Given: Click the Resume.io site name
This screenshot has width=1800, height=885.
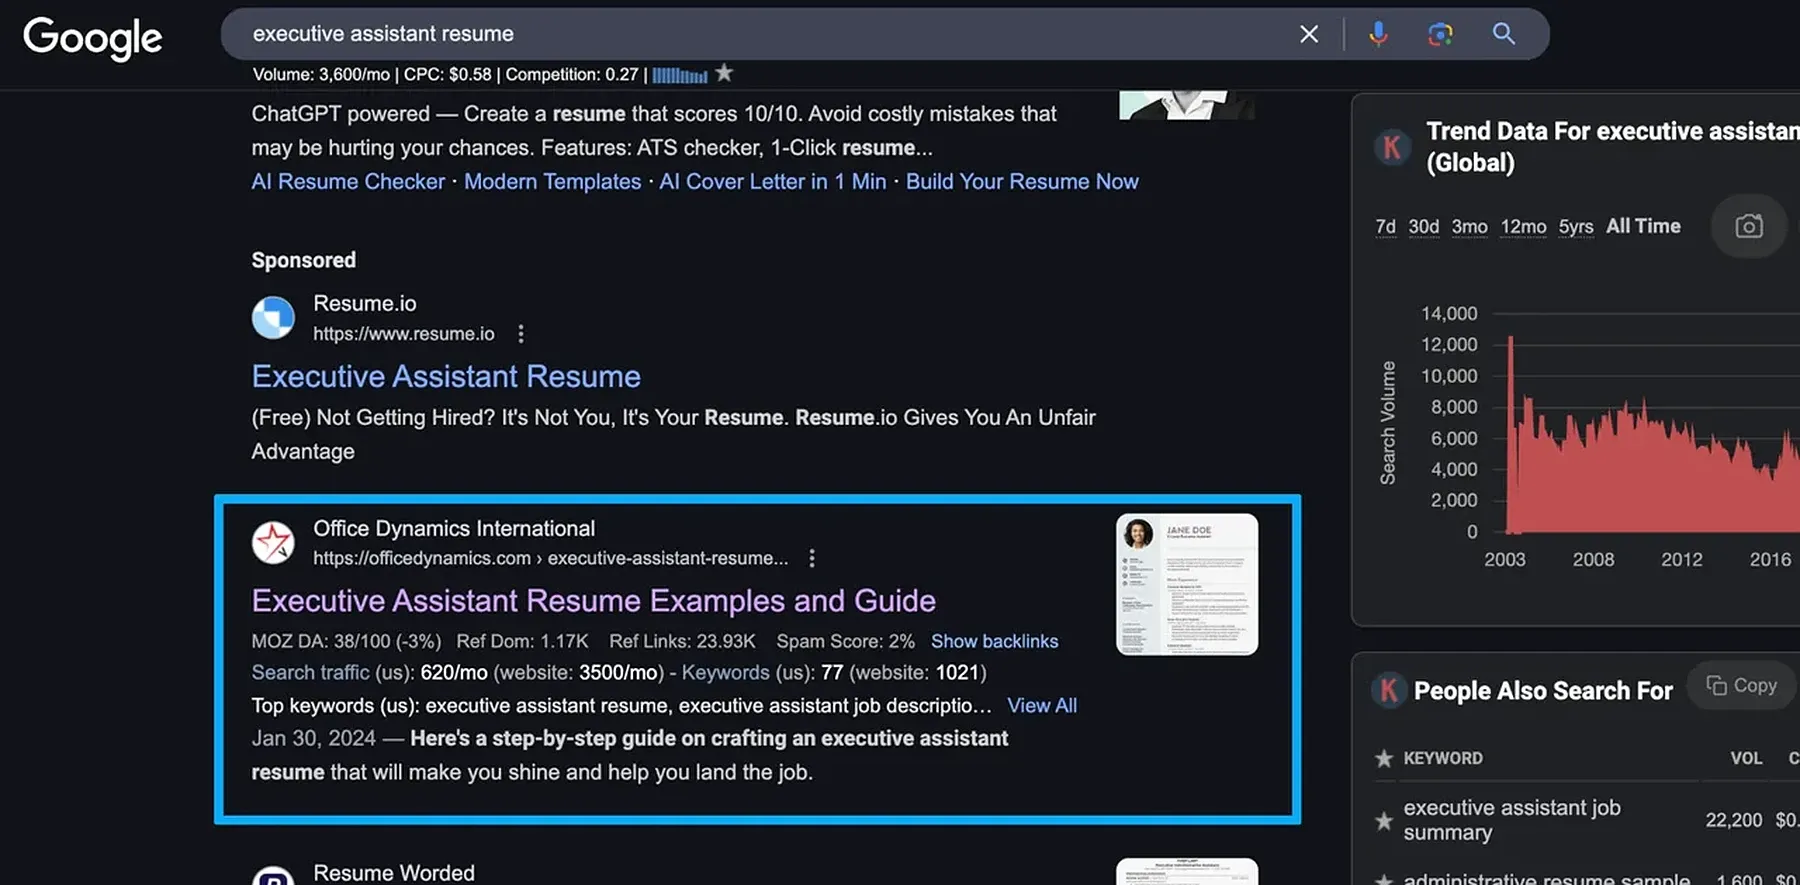Looking at the screenshot, I should [x=365, y=304].
